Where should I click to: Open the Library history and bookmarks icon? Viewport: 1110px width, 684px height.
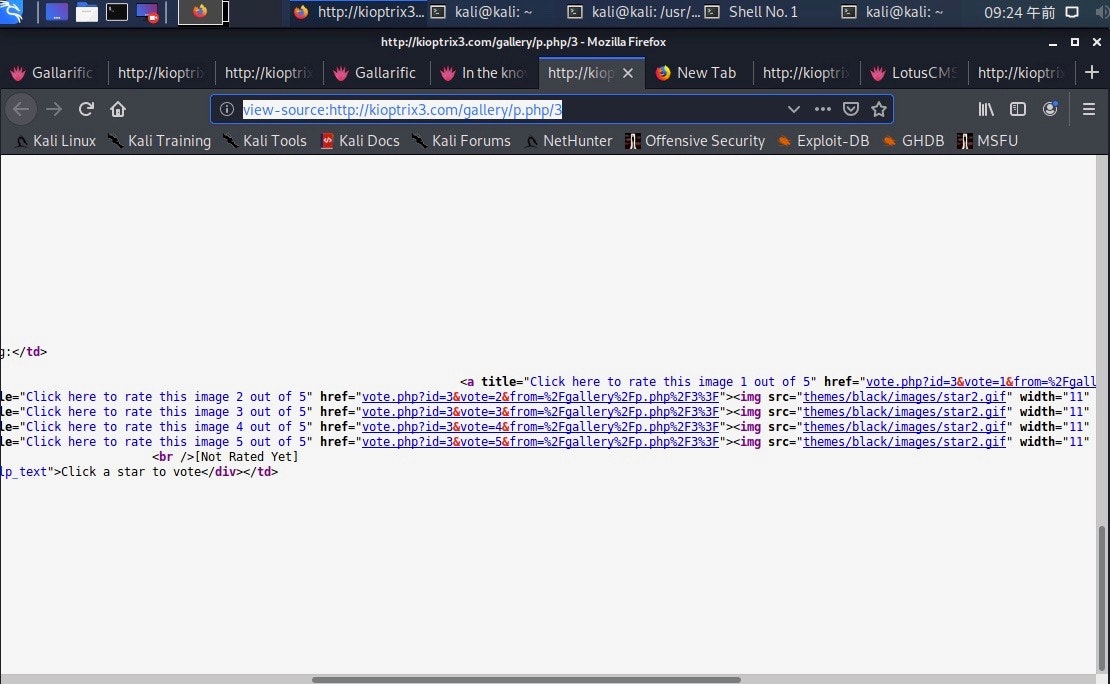click(x=986, y=109)
